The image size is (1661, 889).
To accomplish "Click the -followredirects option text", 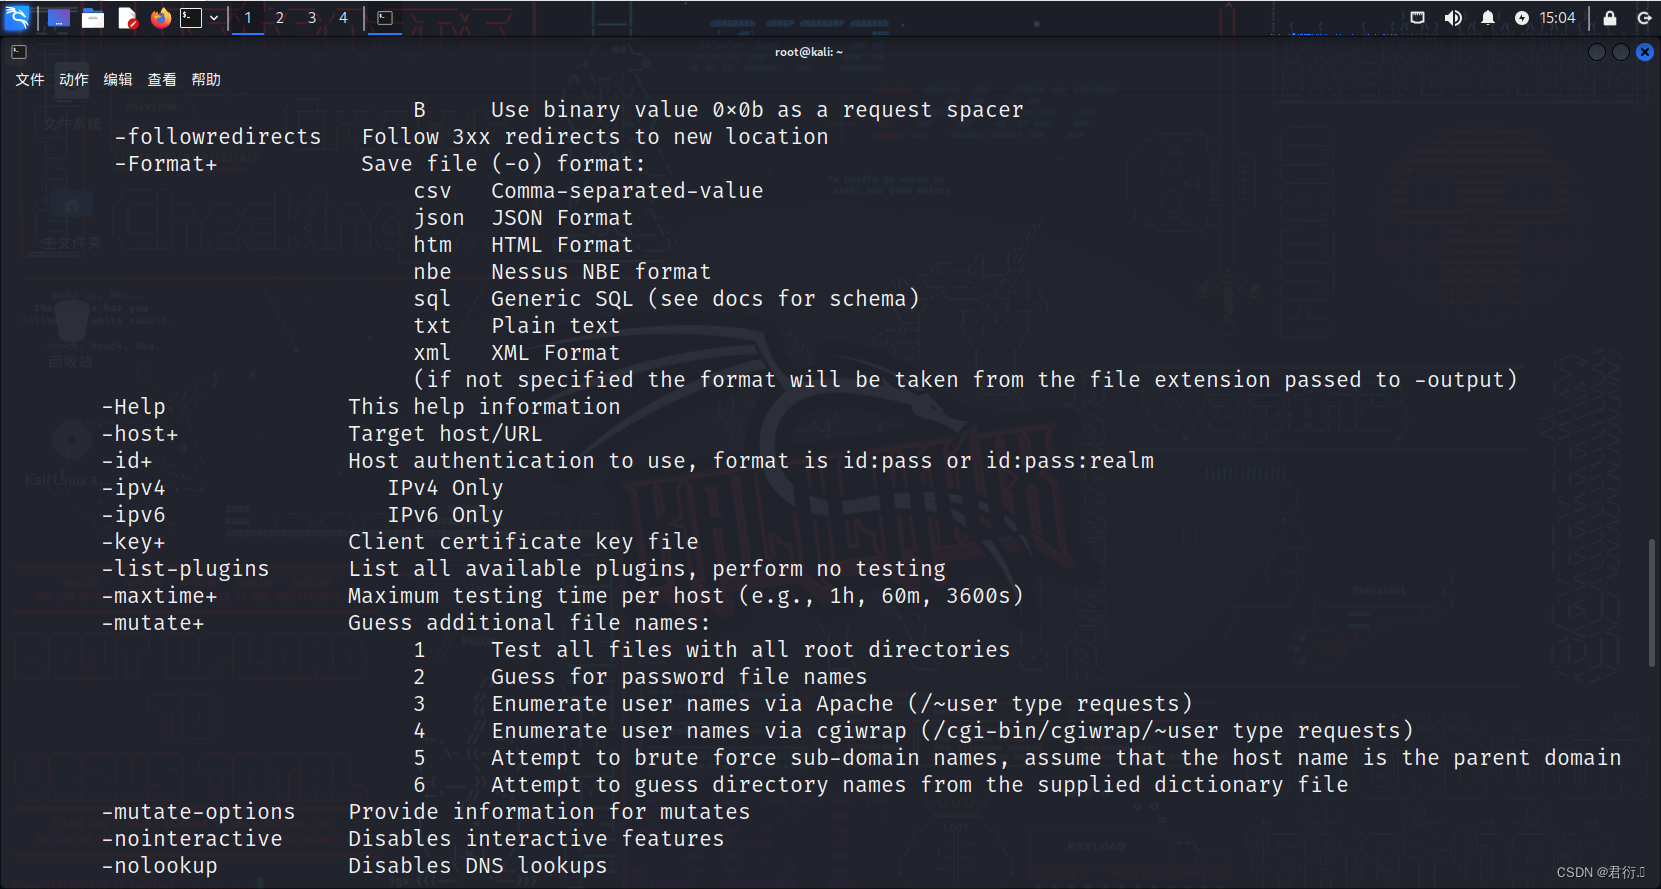I will click(x=218, y=137).
